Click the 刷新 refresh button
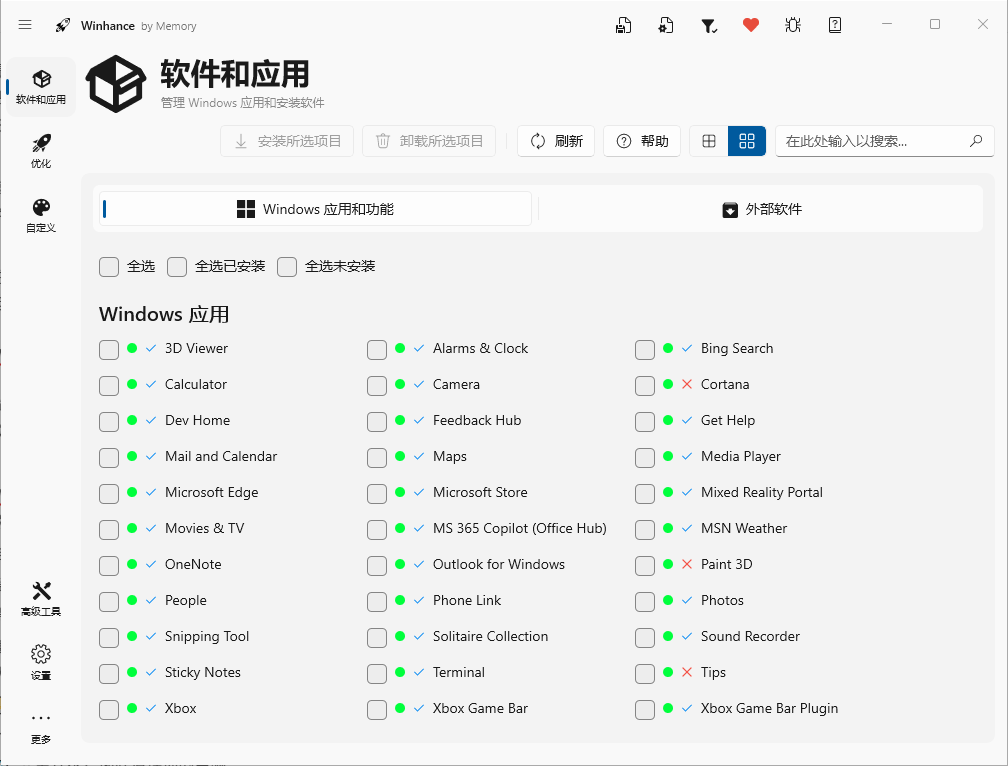 coord(556,141)
